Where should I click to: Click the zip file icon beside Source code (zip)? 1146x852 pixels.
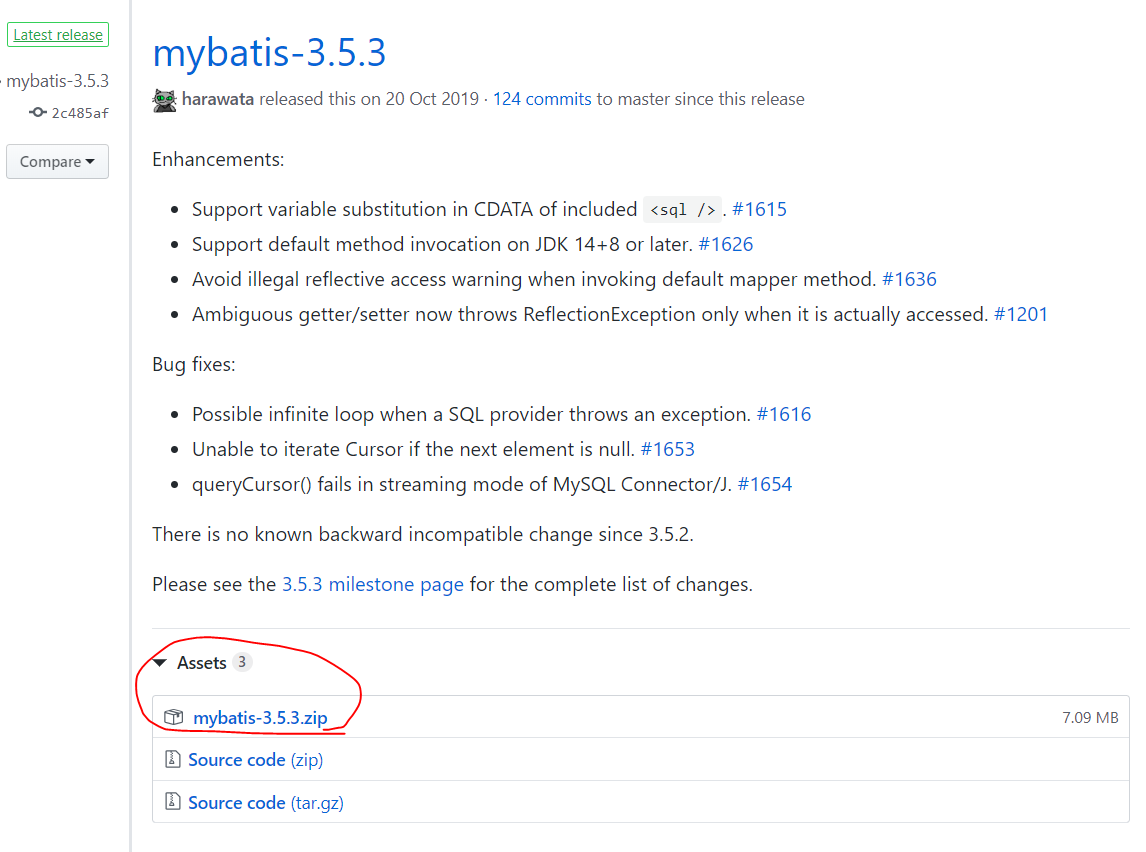(172, 759)
